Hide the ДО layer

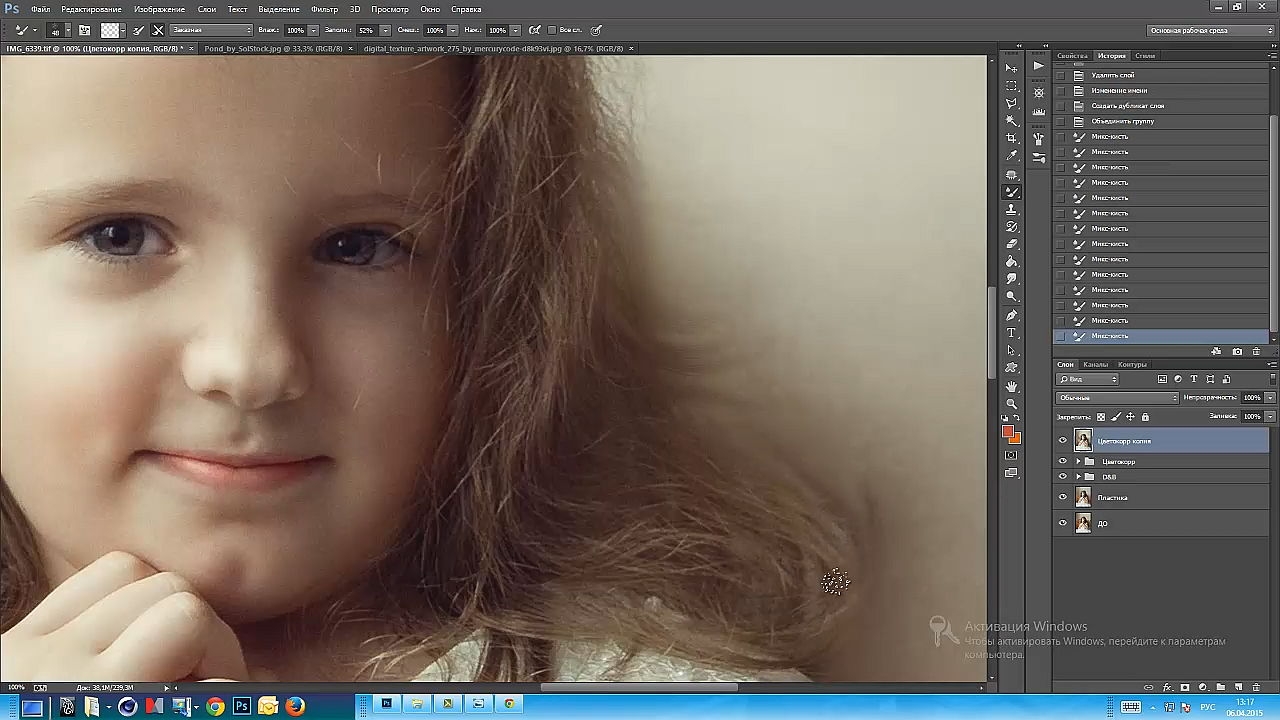coord(1063,523)
